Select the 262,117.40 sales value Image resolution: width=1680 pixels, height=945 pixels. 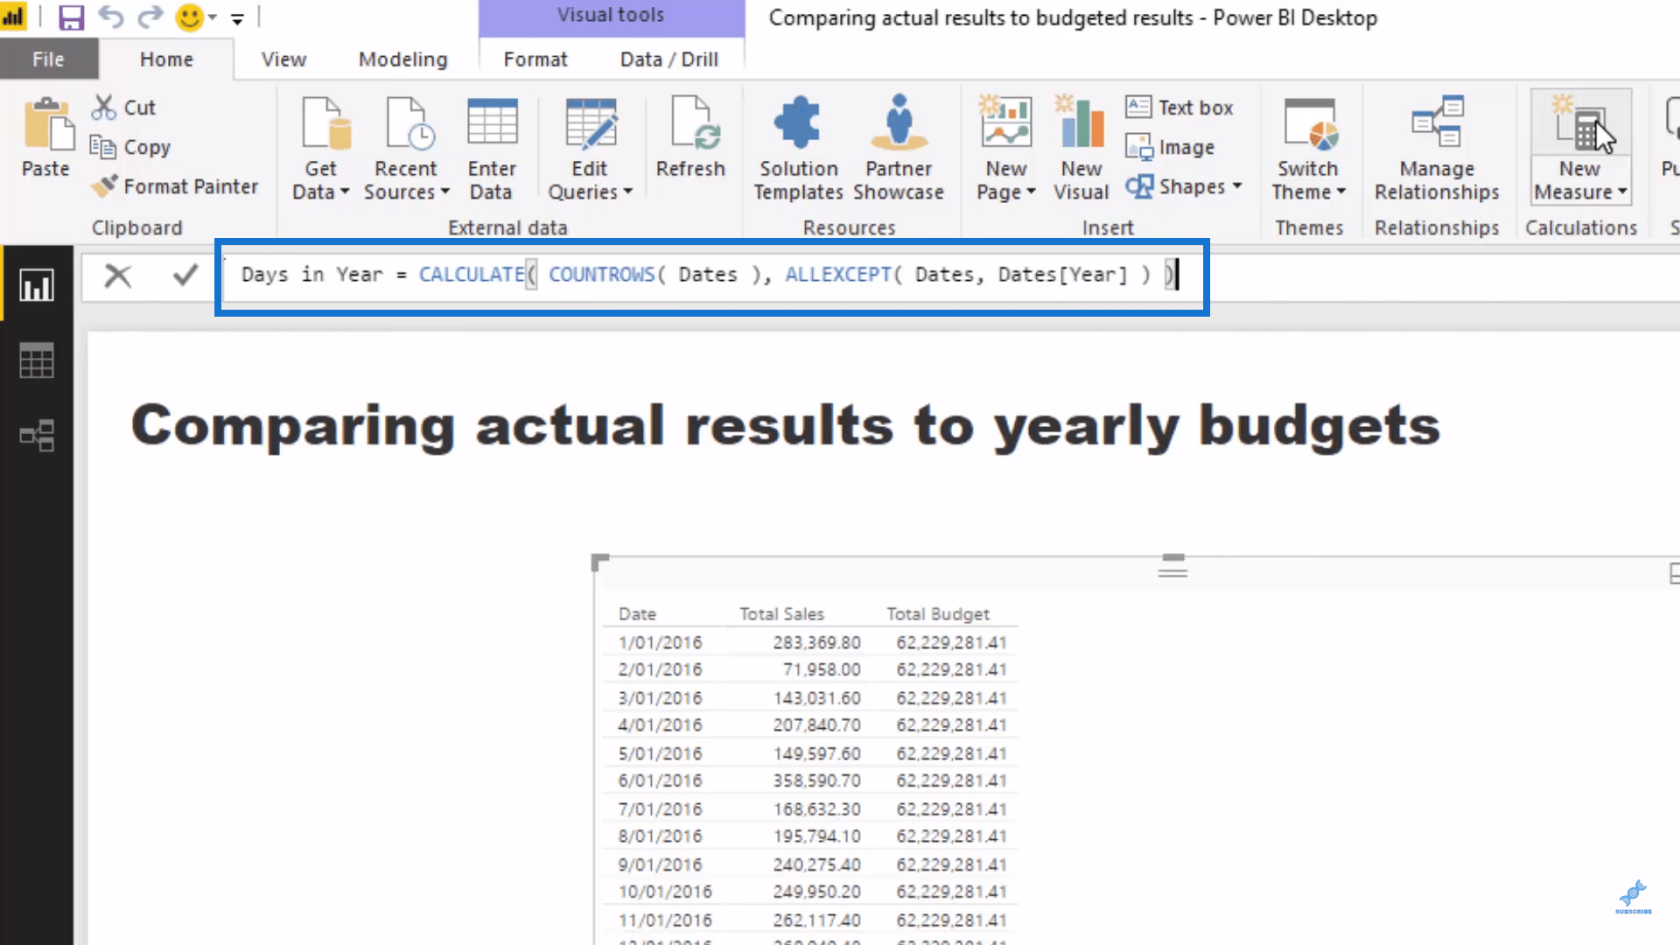(x=817, y=920)
